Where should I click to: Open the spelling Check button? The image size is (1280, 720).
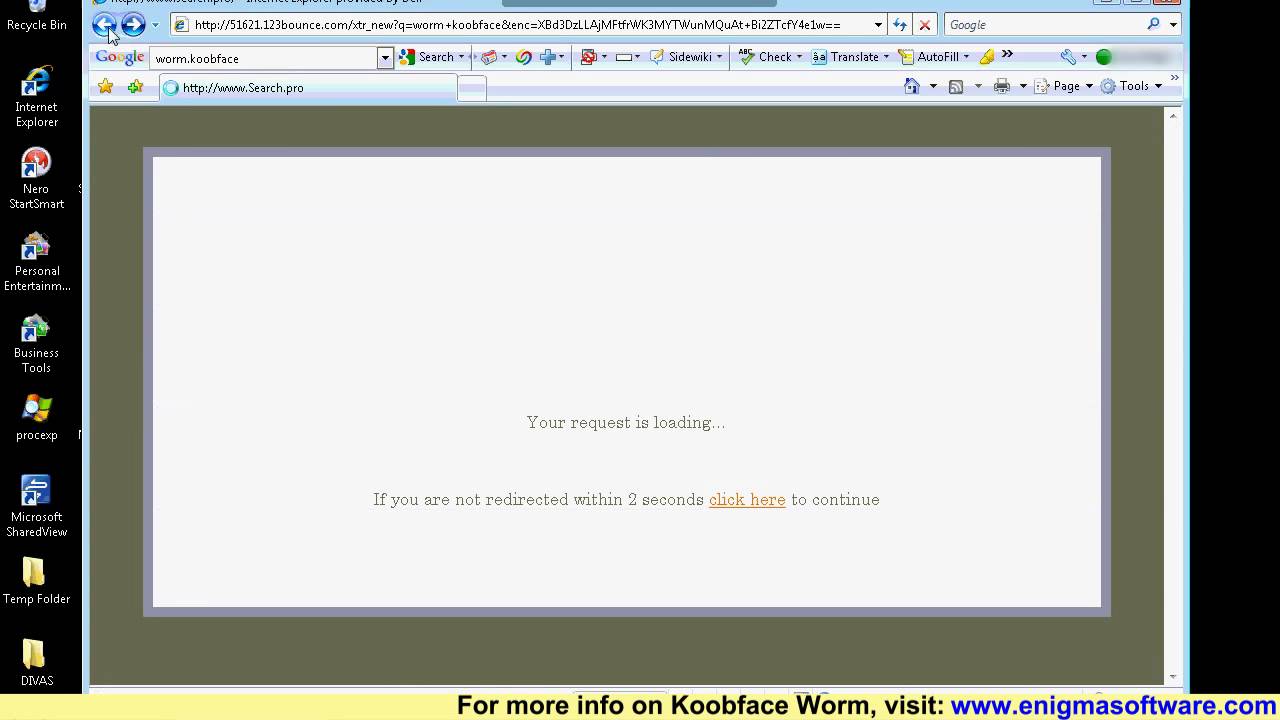(x=770, y=57)
